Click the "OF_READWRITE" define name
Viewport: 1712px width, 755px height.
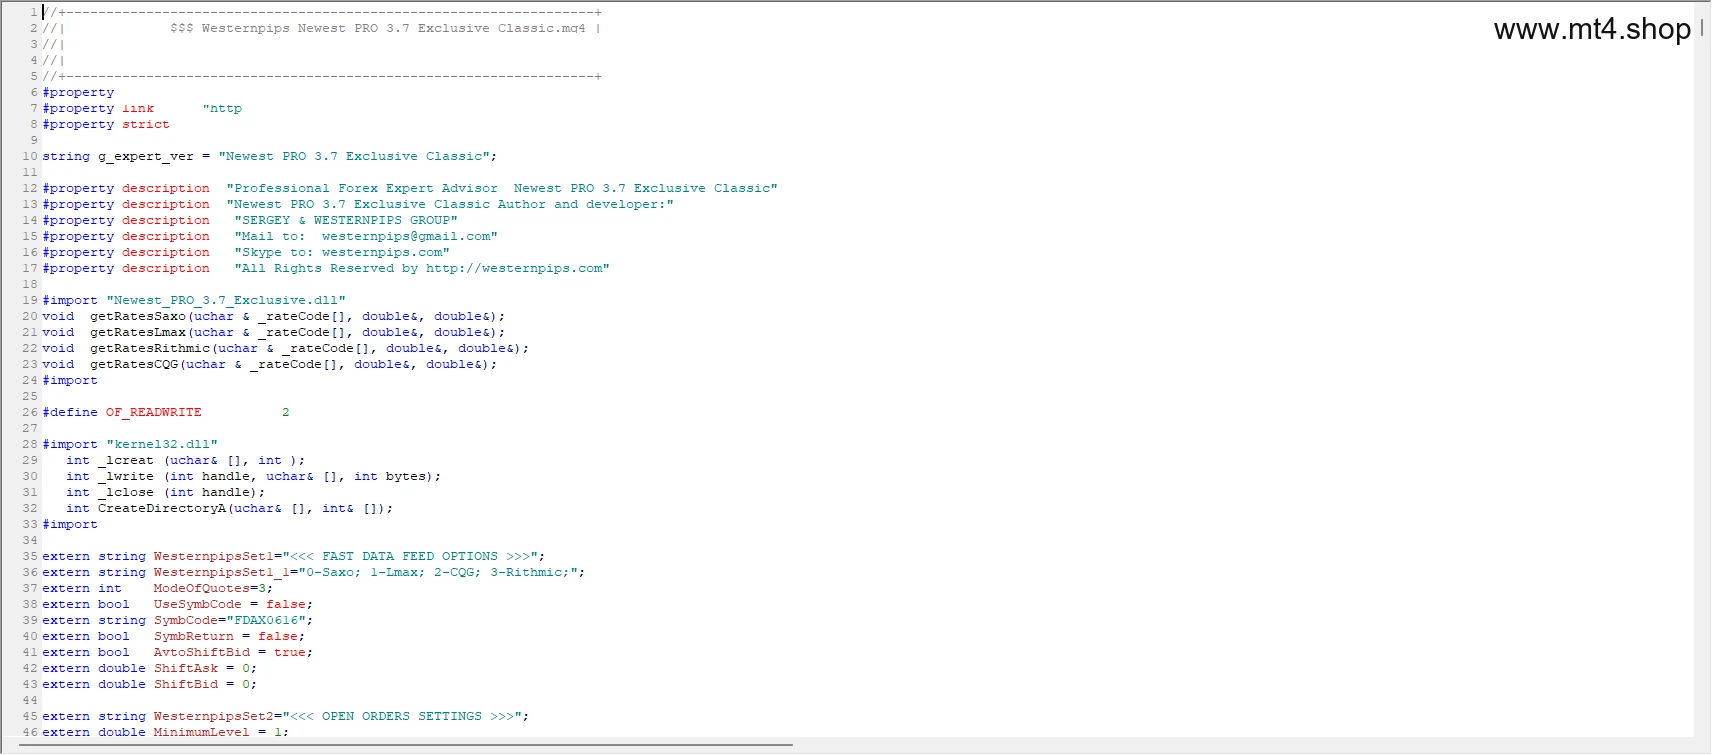pyautogui.click(x=154, y=412)
